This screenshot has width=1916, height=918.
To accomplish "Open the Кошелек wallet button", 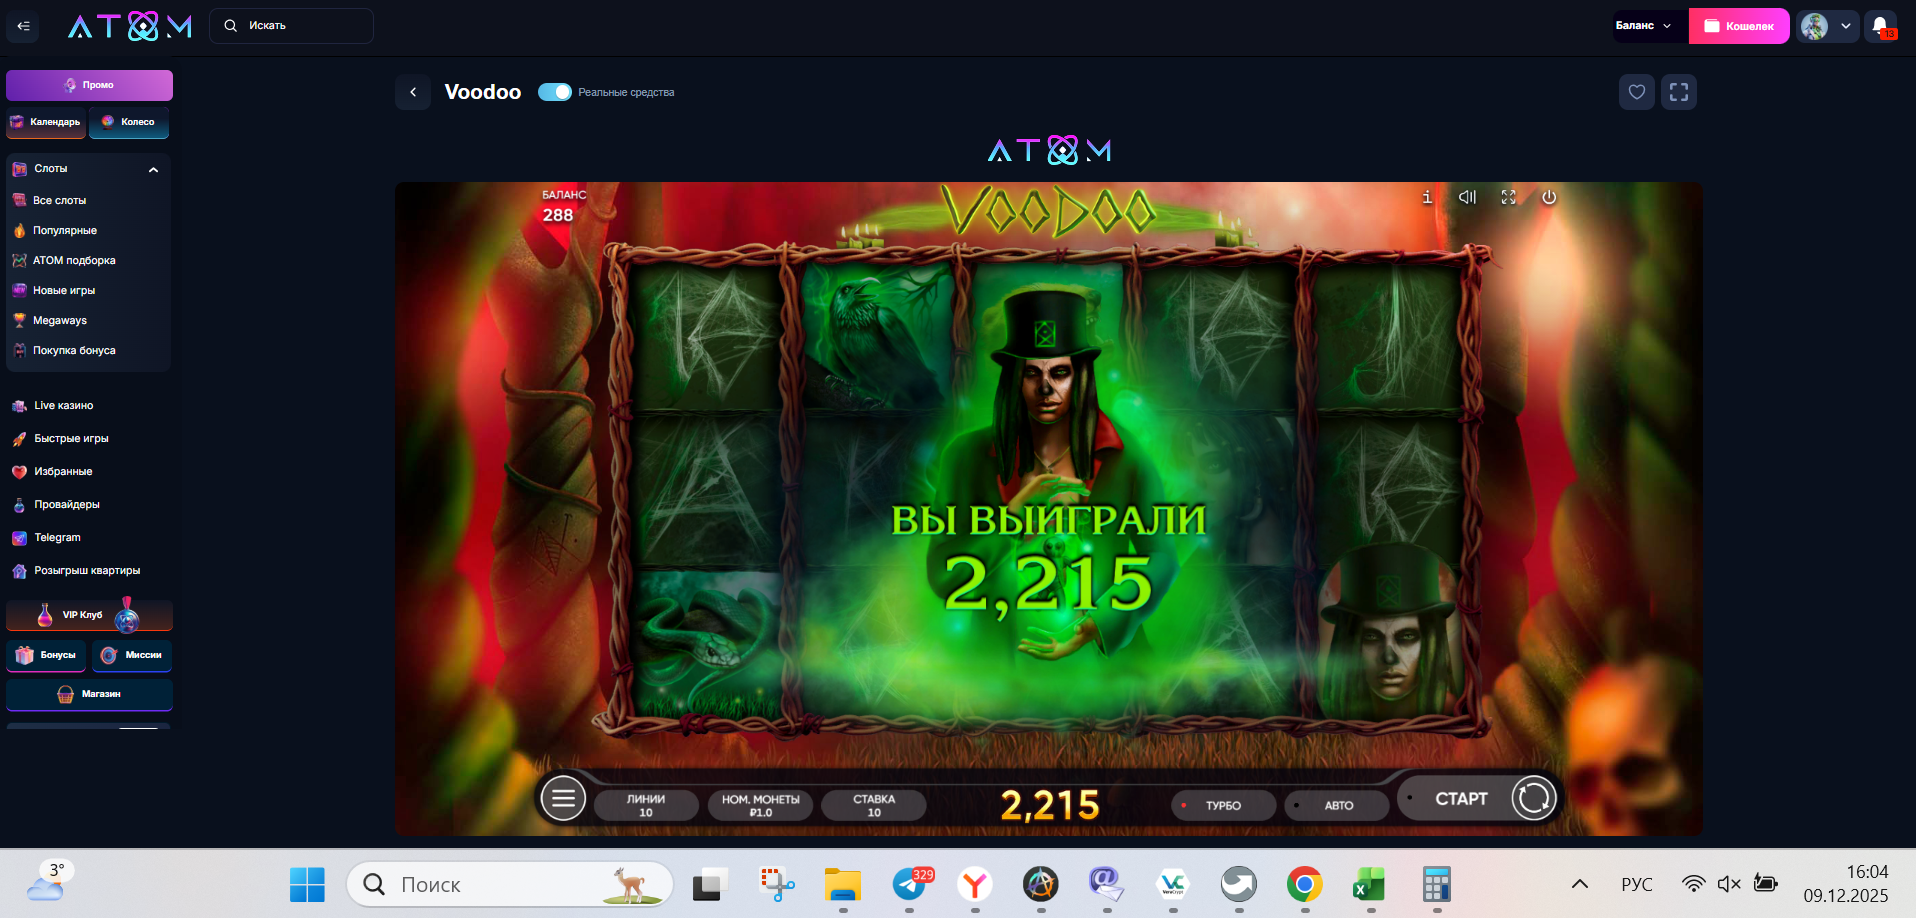I will 1739,26.
